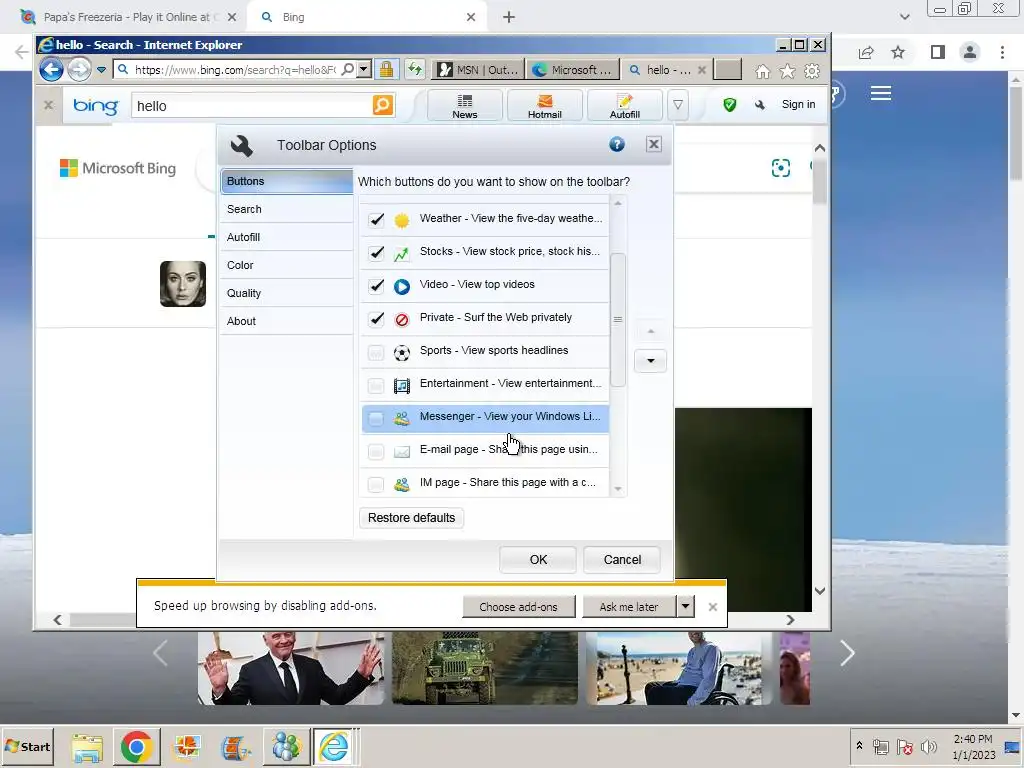Uncheck the Weather button checkbox

coord(376,219)
